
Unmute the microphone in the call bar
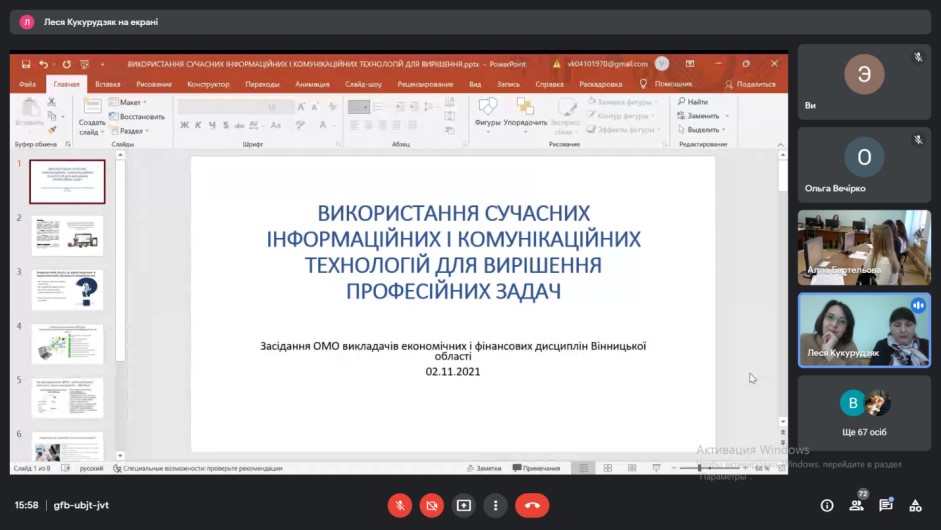point(400,506)
